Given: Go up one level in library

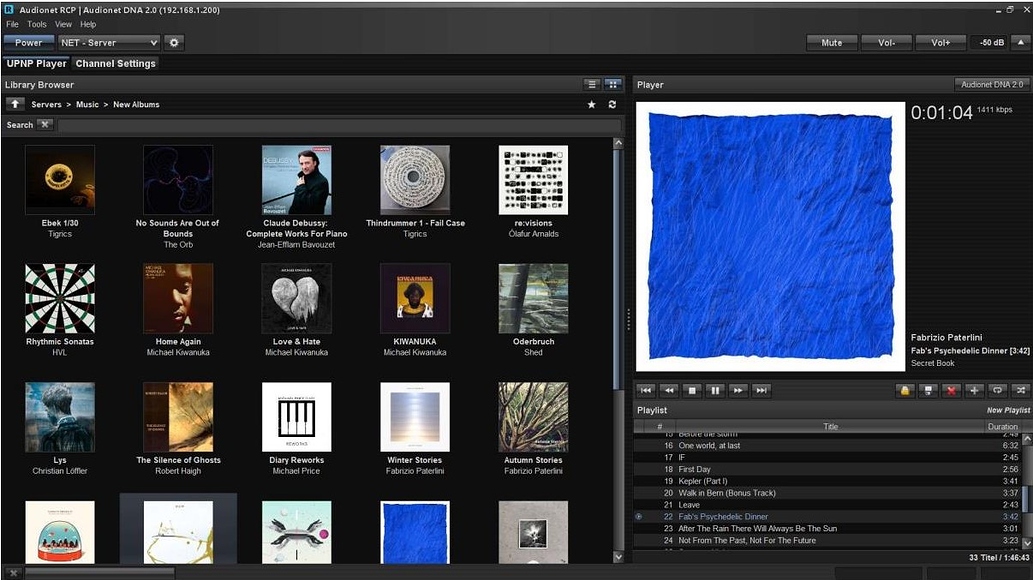Looking at the screenshot, I should pyautogui.click(x=14, y=104).
